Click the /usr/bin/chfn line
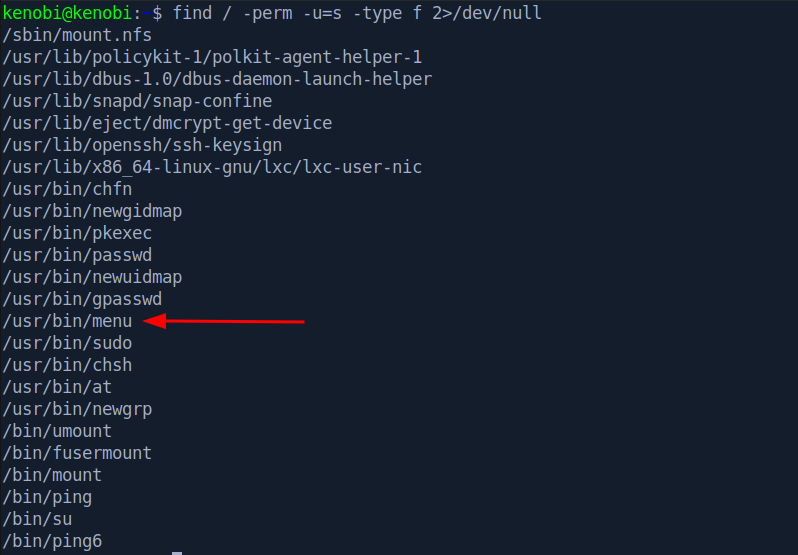The height and width of the screenshot is (555, 798). 67,189
